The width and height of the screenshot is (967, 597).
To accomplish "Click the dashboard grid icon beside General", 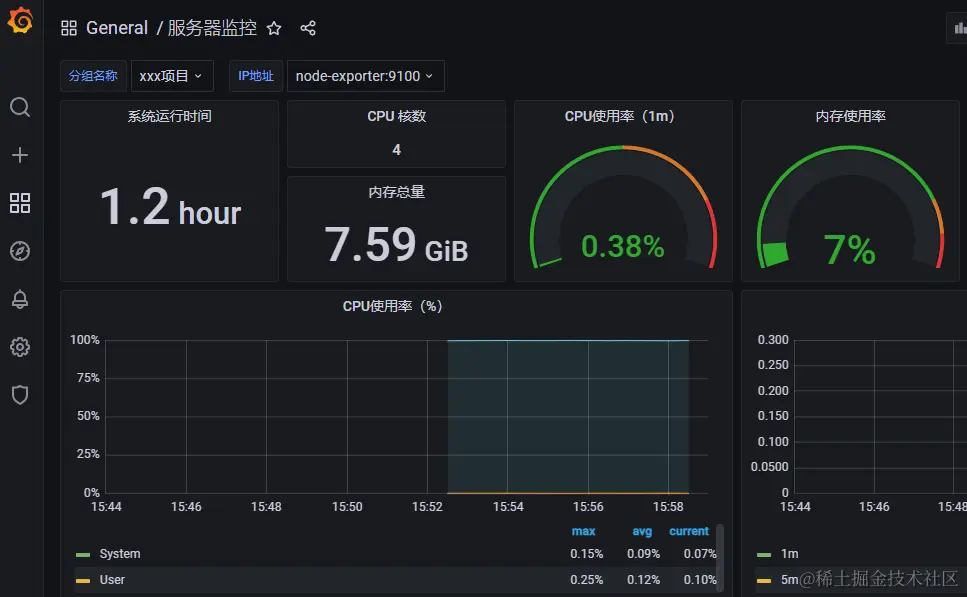I will pos(69,28).
